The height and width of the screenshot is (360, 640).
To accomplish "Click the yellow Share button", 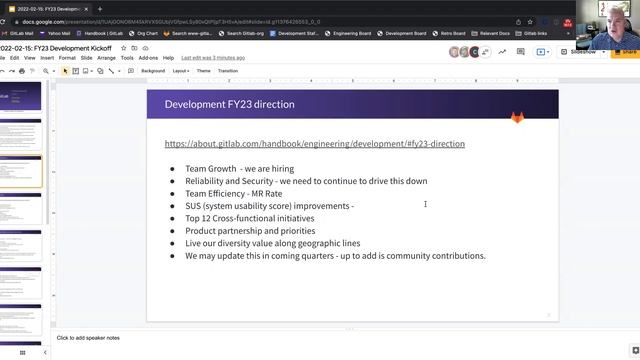I will (625, 52).
